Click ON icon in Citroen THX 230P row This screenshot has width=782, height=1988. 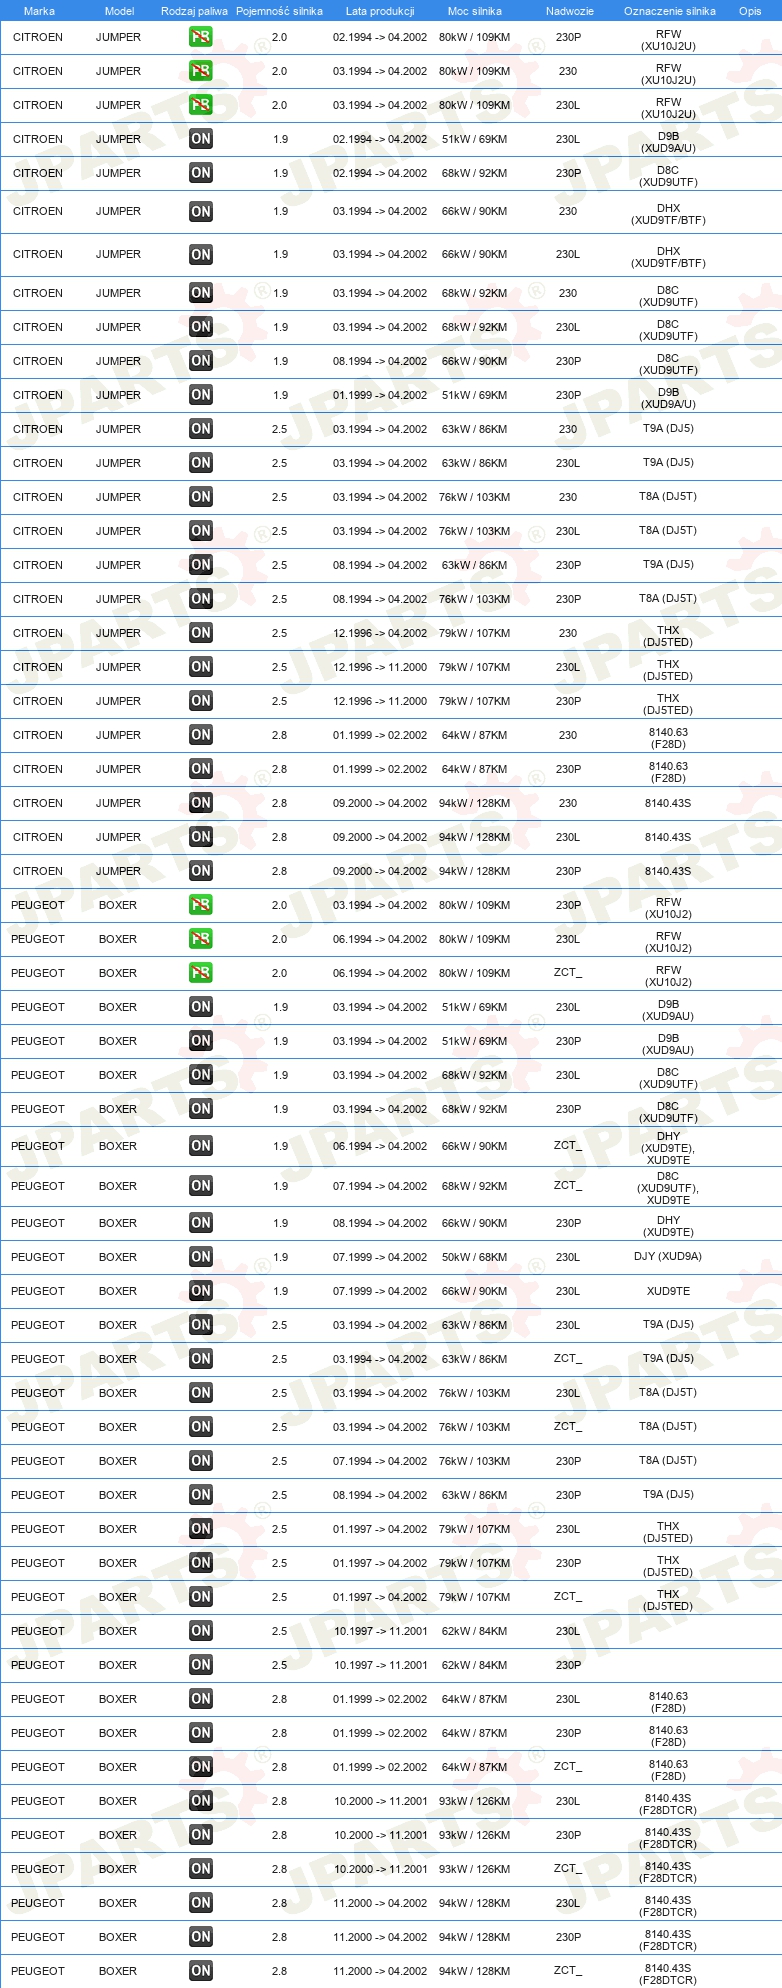(201, 701)
